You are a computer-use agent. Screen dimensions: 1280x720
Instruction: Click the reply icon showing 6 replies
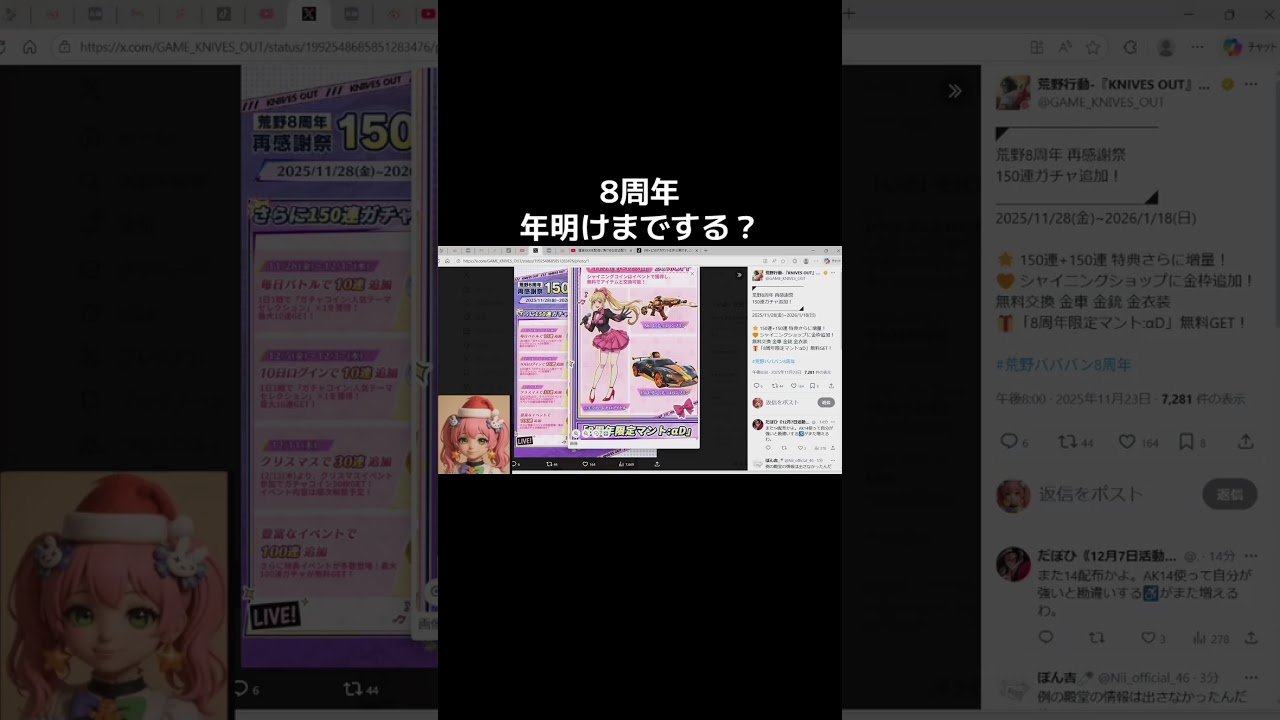pyautogui.click(x=1009, y=441)
